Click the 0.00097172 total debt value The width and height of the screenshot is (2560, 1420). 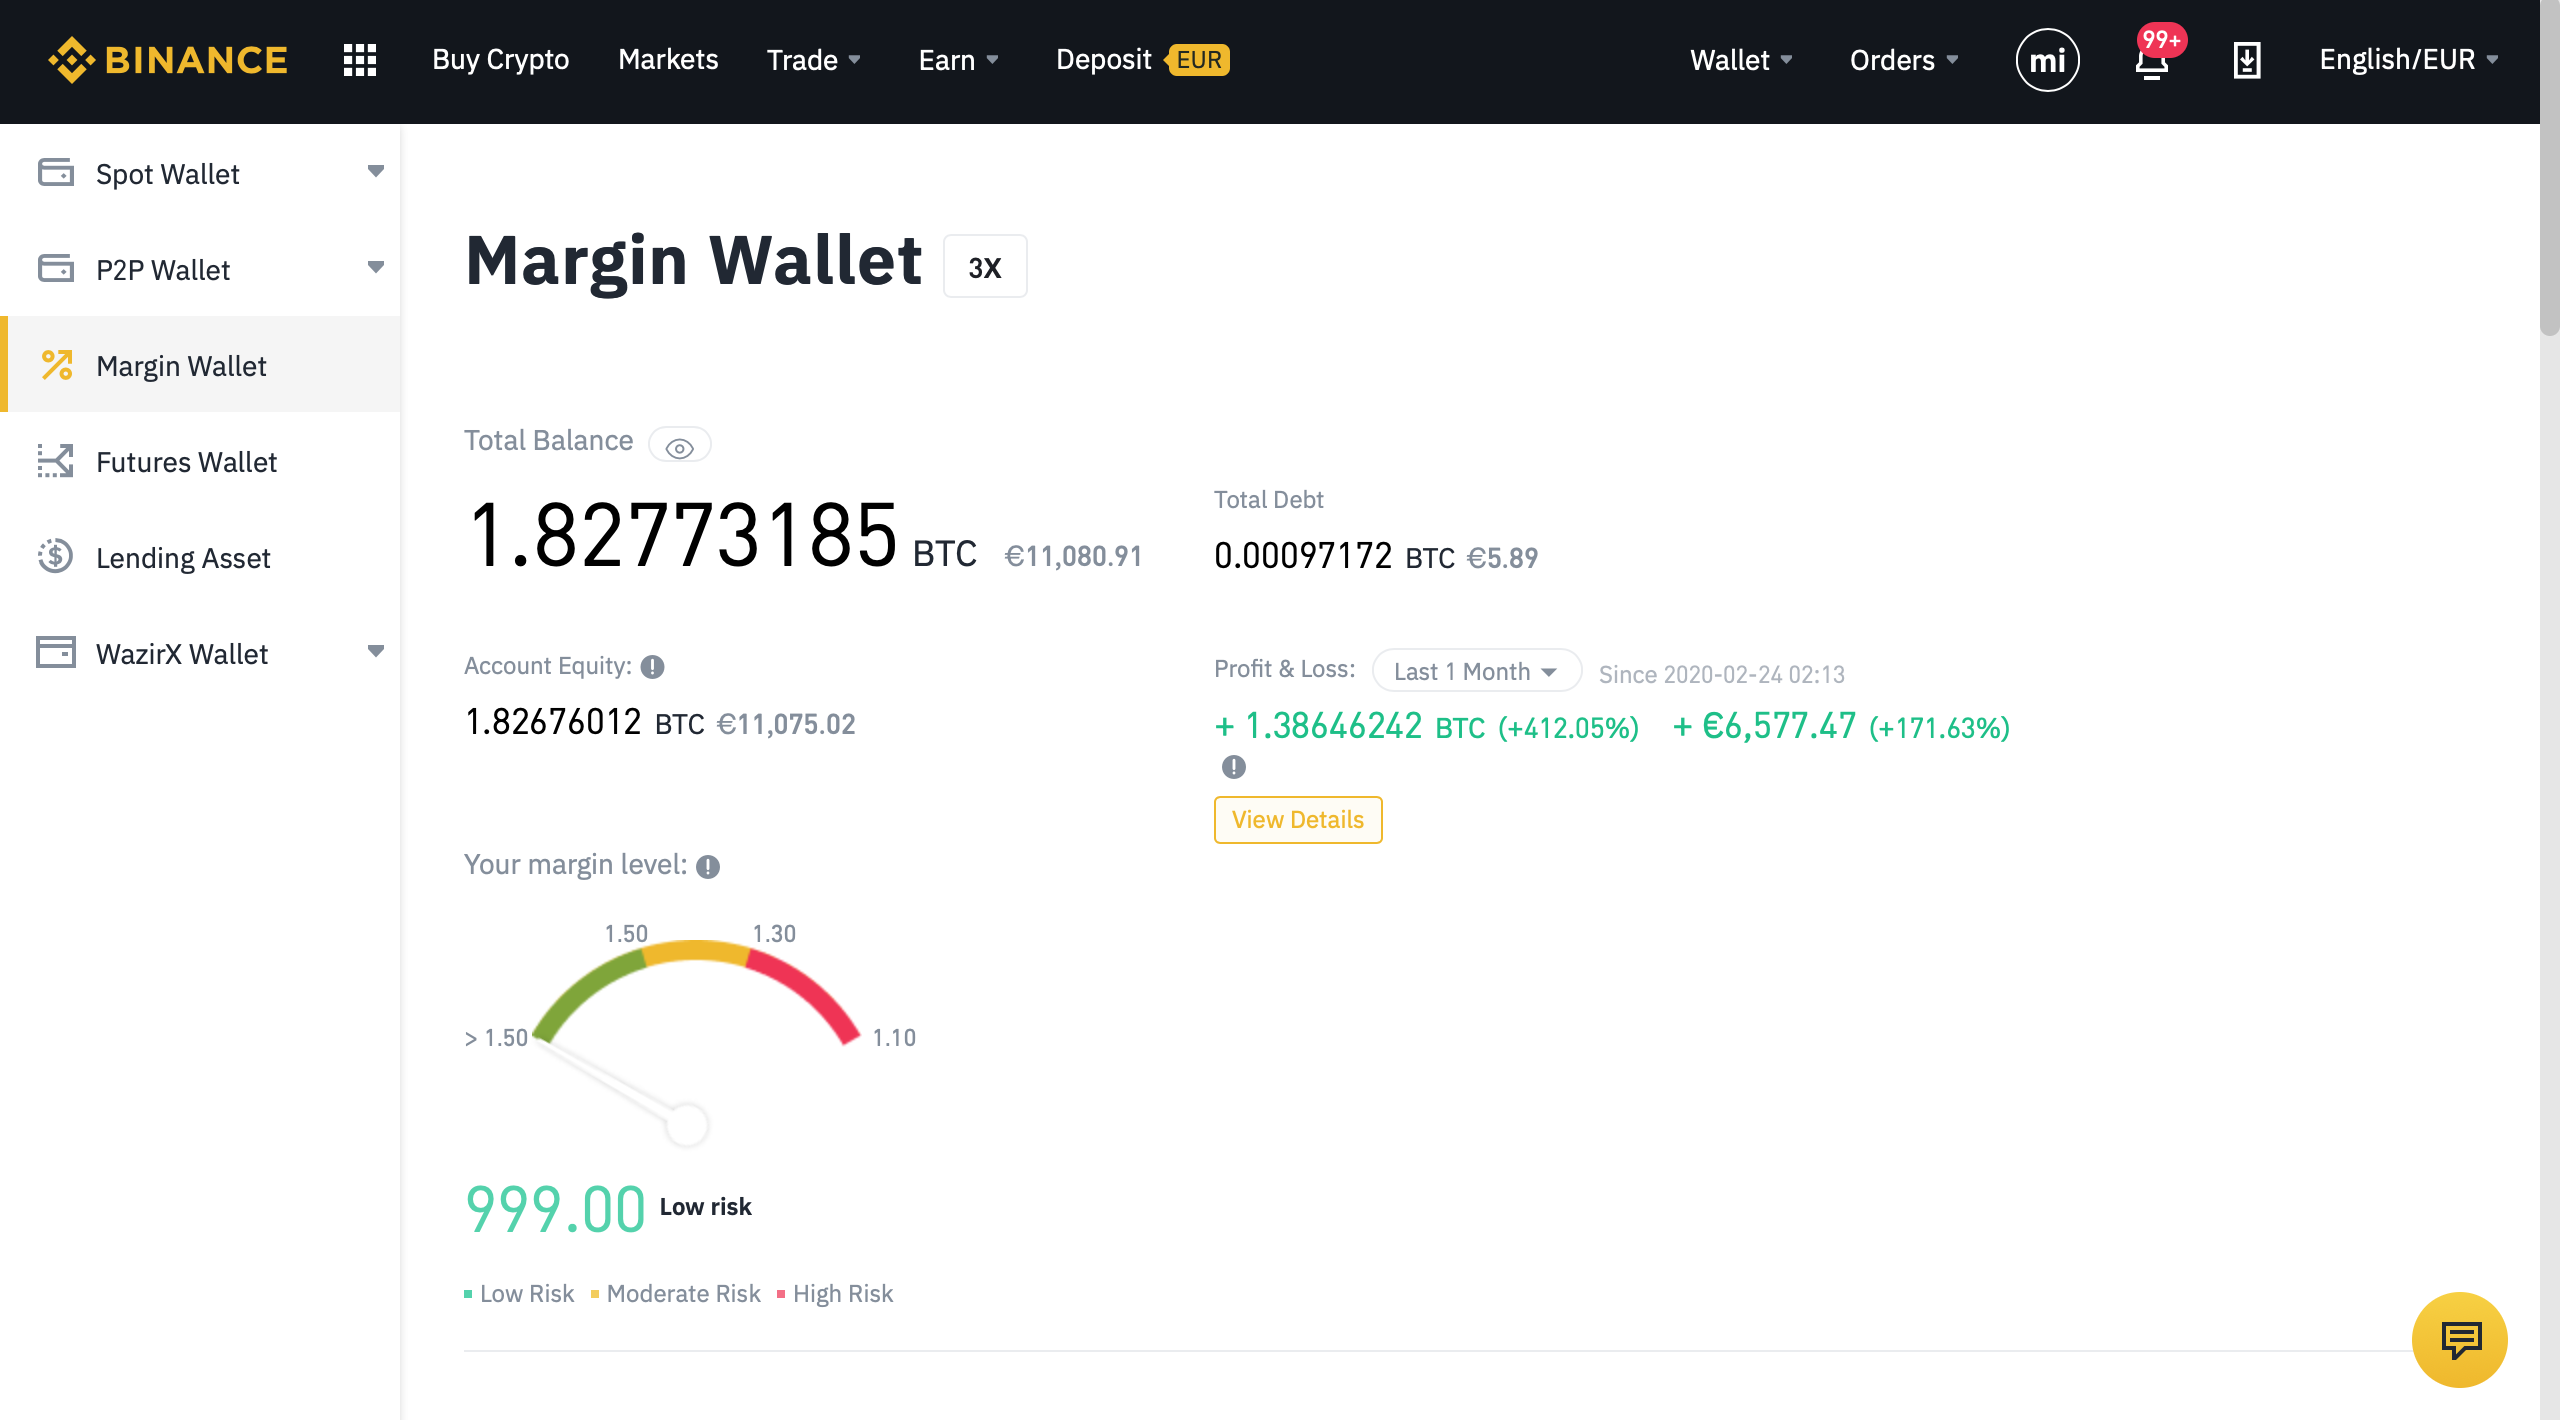click(x=1303, y=556)
